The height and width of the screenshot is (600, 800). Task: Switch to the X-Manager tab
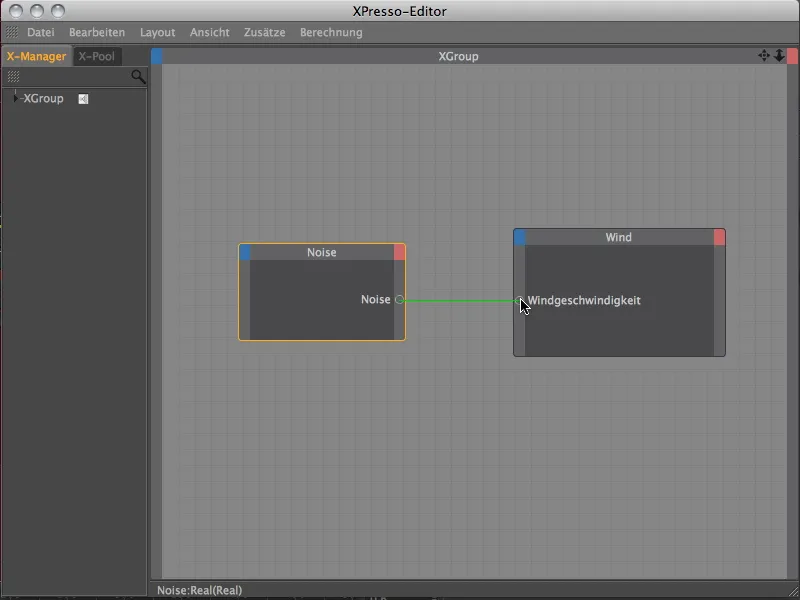tap(36, 56)
